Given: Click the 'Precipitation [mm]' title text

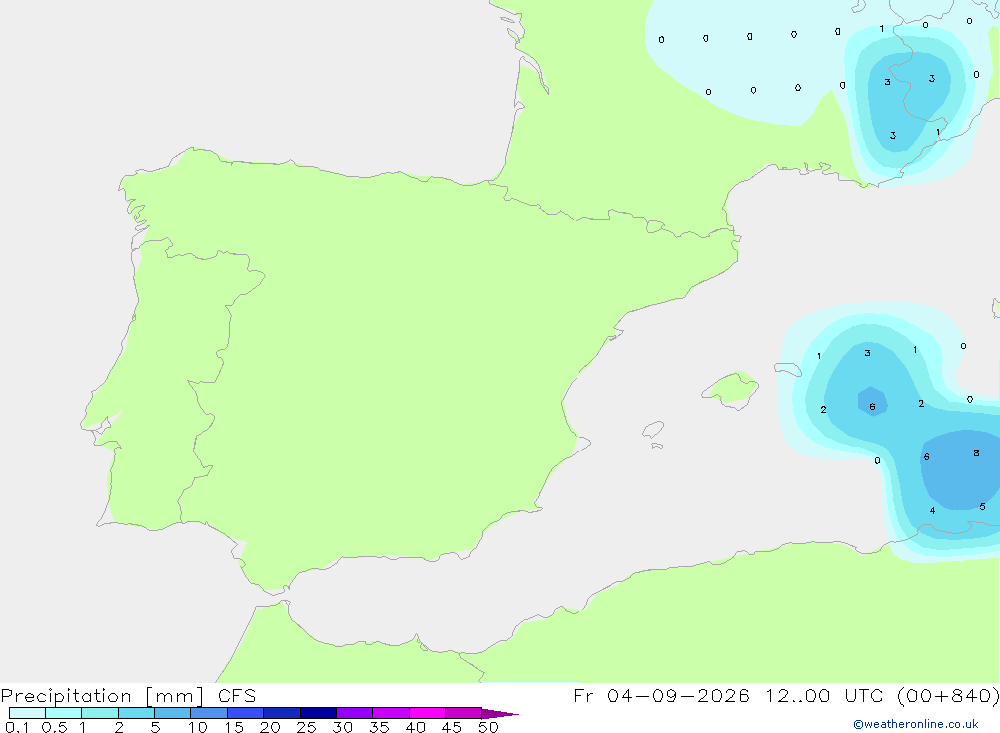Looking at the screenshot, I should point(103,696).
